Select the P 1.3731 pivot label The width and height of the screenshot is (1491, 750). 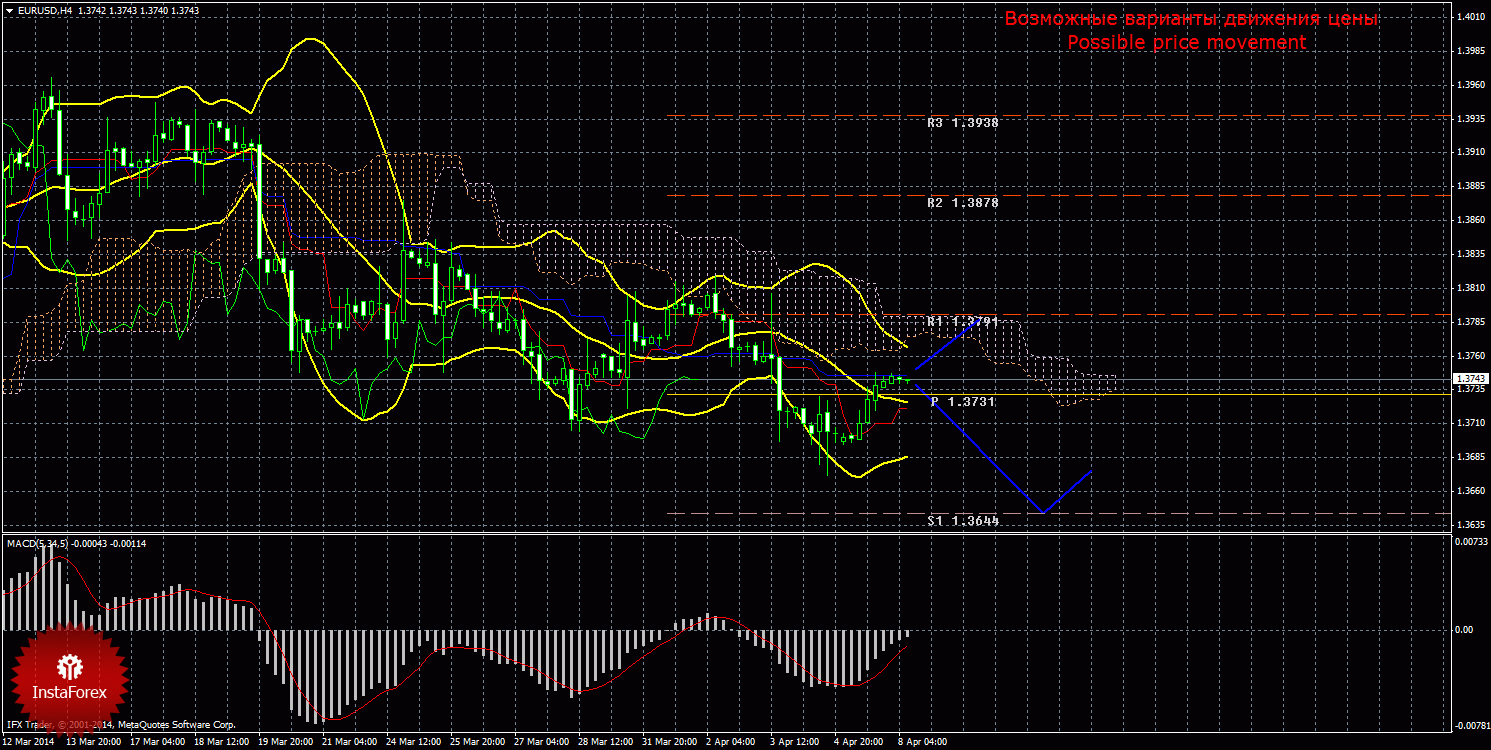click(962, 401)
